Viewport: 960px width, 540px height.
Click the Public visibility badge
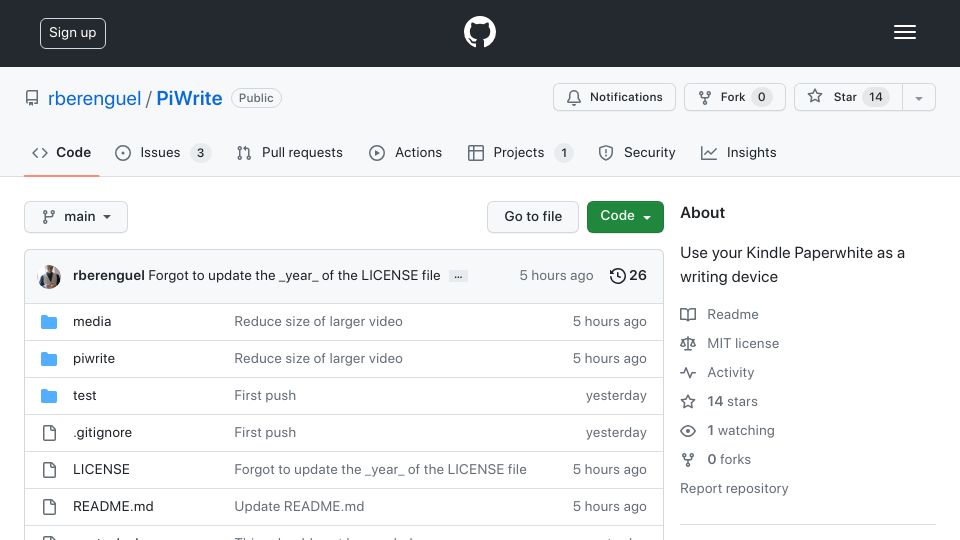[256, 98]
